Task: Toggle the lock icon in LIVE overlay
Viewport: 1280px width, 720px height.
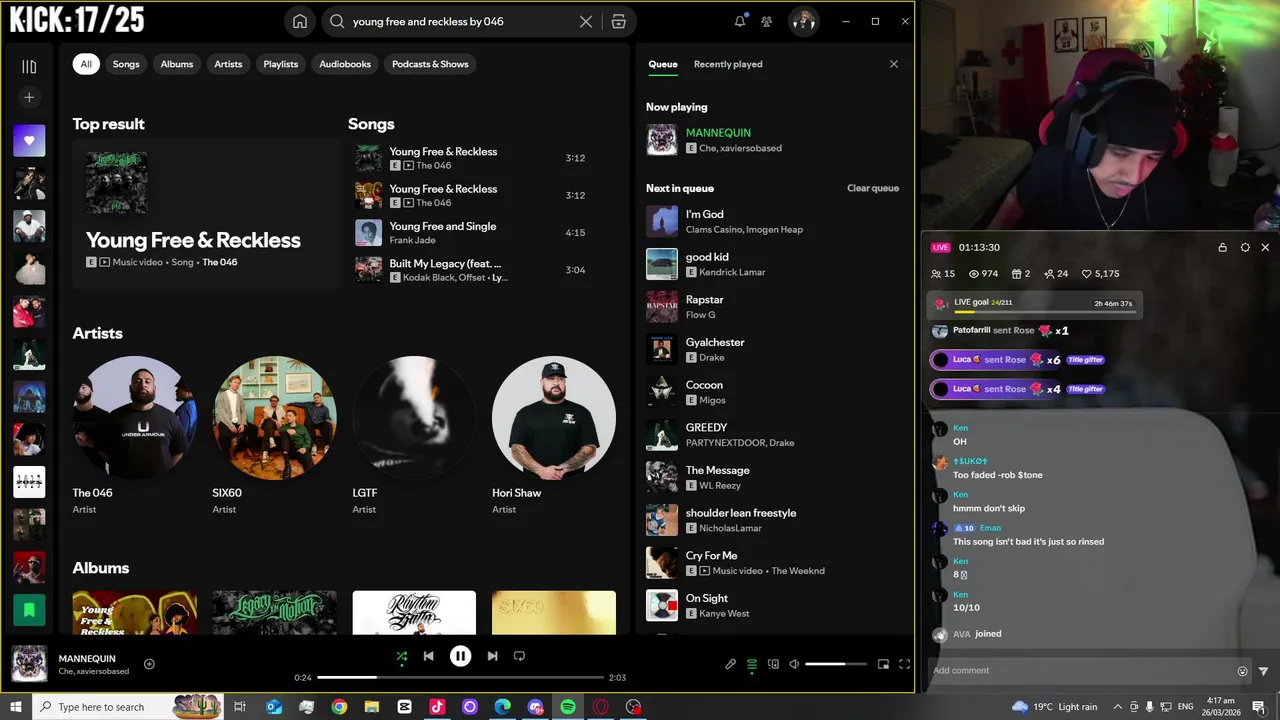Action: [1222, 247]
